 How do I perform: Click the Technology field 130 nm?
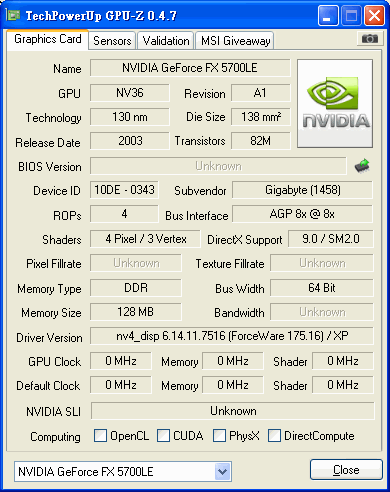(x=130, y=117)
